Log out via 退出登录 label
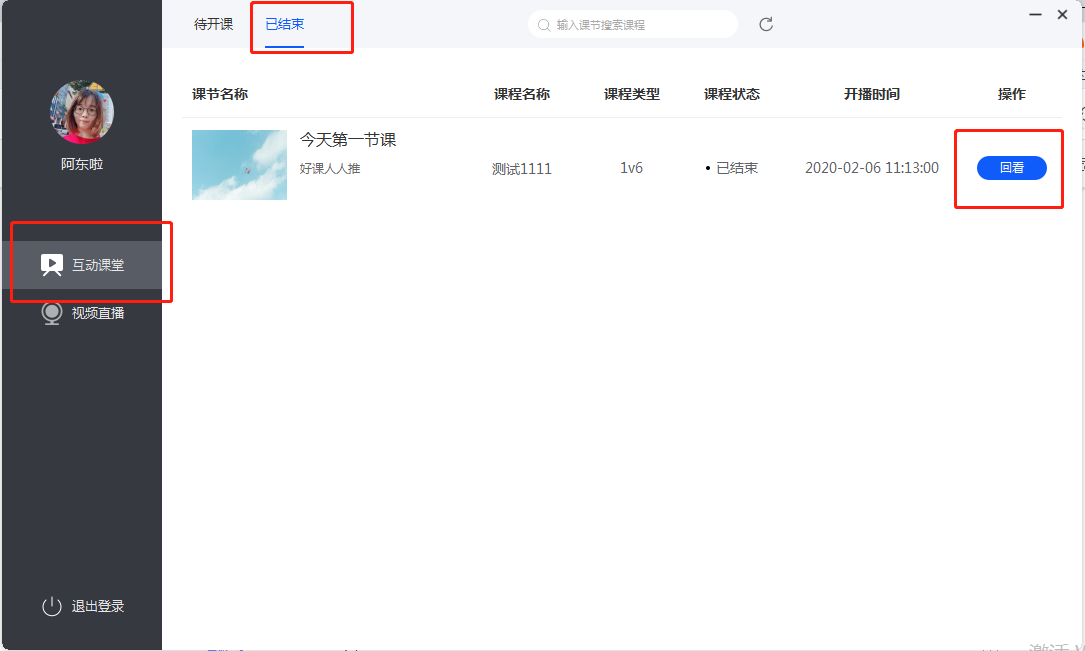Viewport: 1085px width, 651px height. pos(98,607)
